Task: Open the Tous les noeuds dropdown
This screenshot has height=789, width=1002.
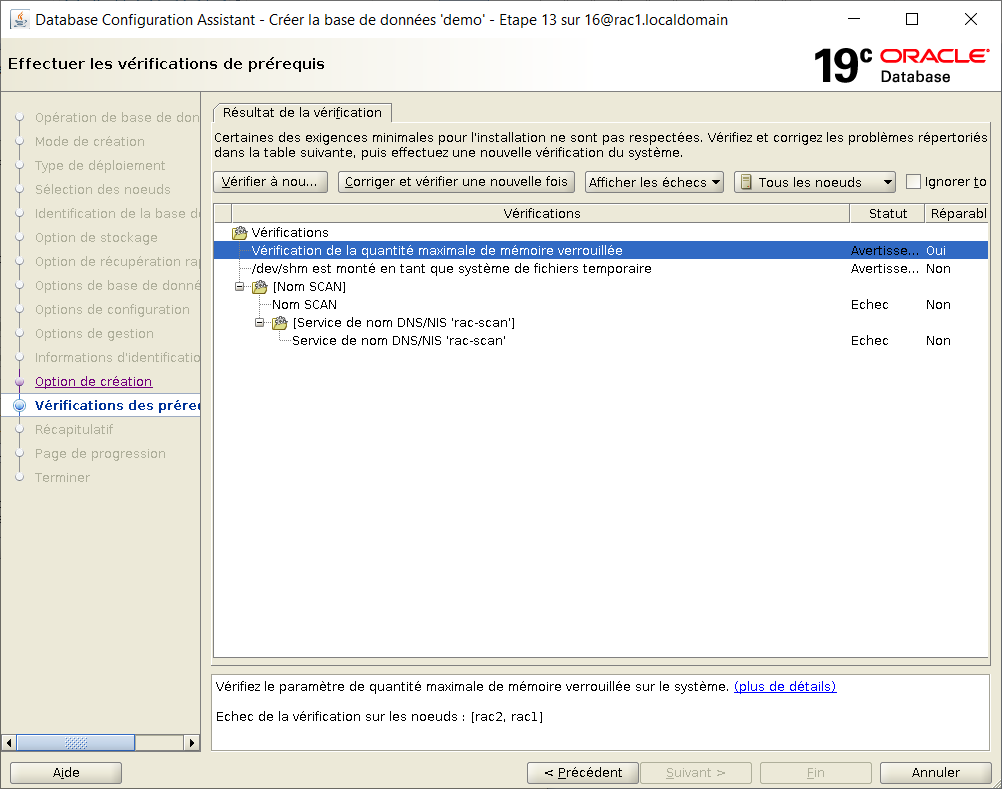Action: (815, 182)
